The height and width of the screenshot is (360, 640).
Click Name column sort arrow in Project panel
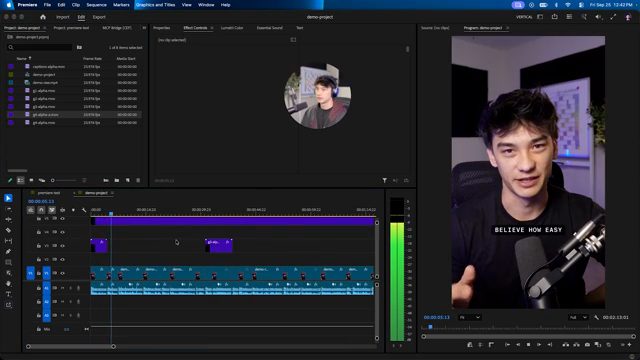30,58
